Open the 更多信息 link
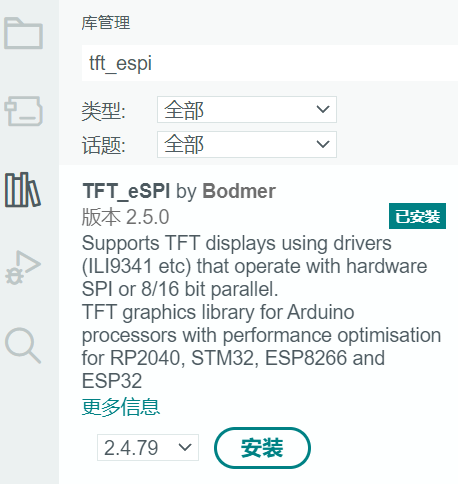The width and height of the screenshot is (458, 484). tap(121, 407)
